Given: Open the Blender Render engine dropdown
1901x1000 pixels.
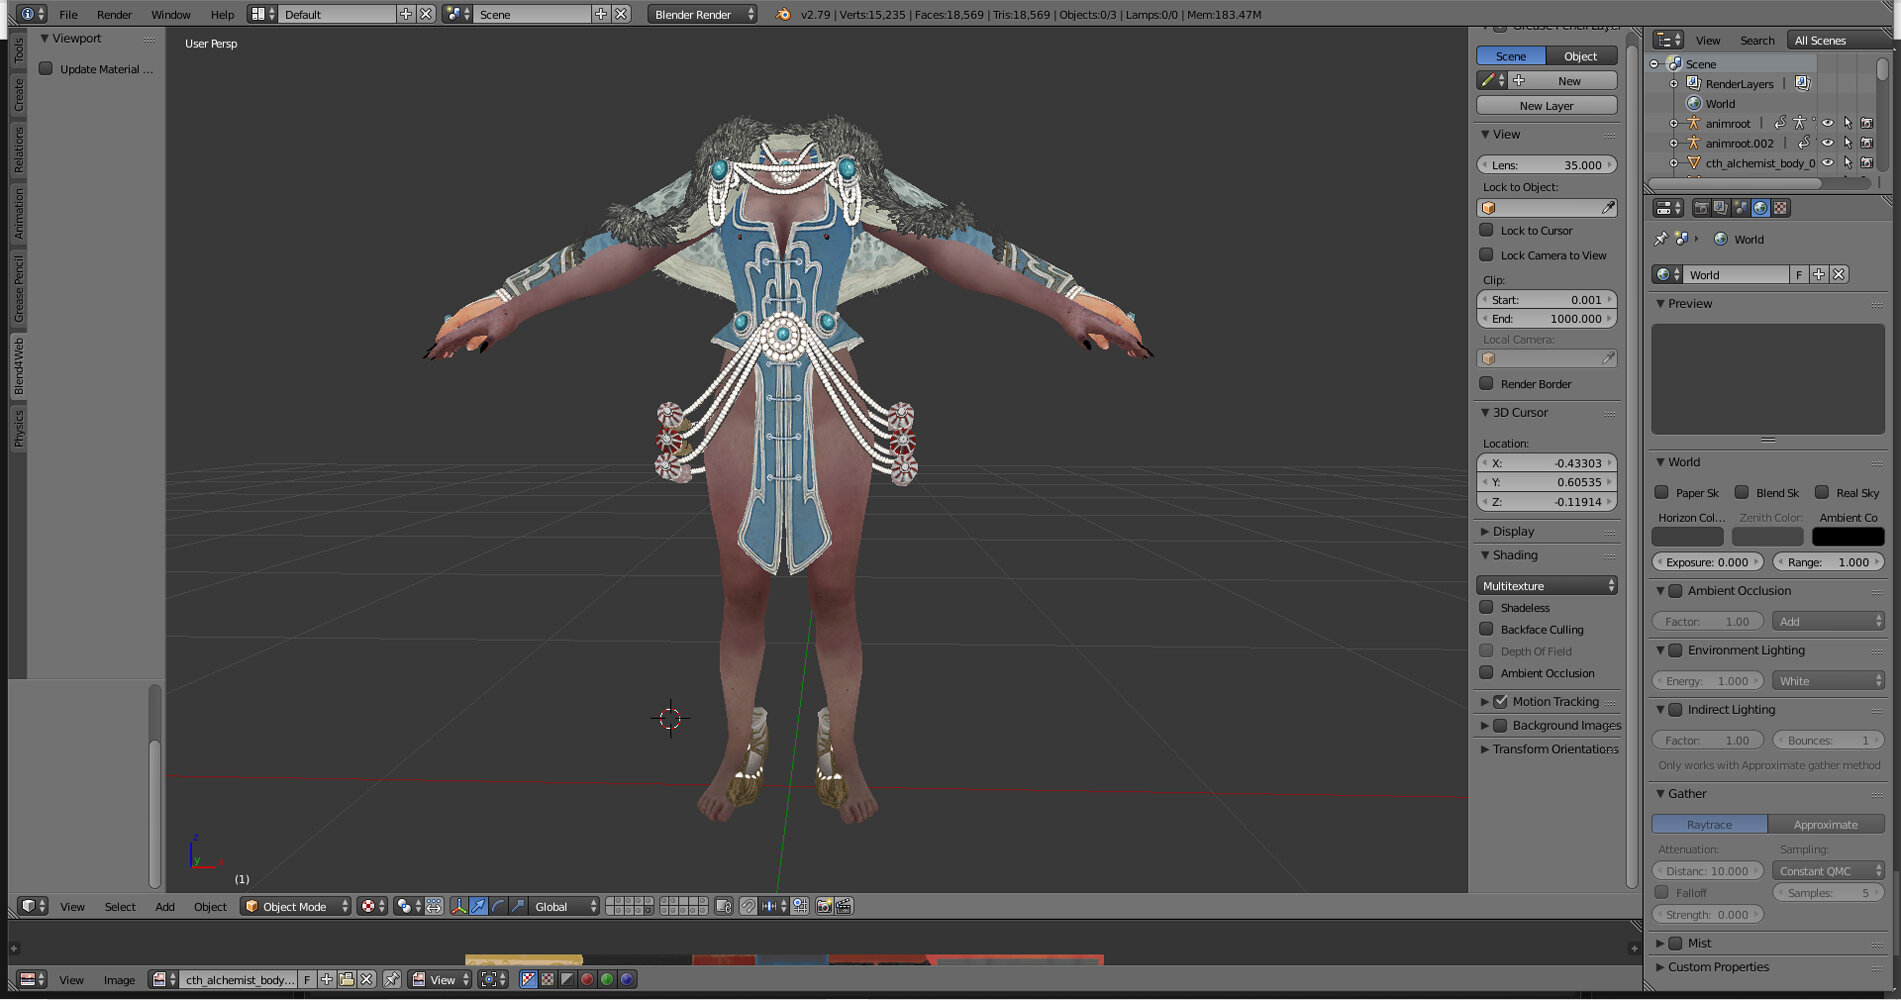Looking at the screenshot, I should click(x=703, y=14).
